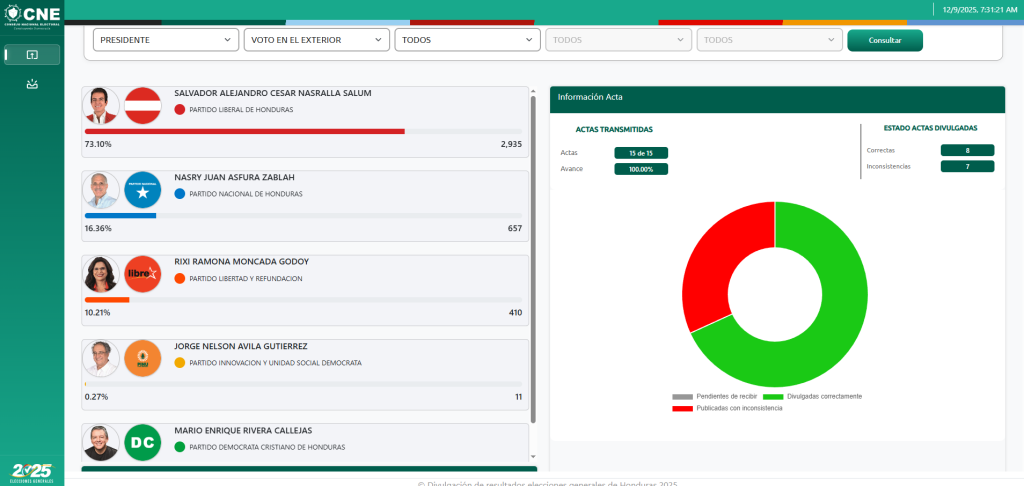Screen dimensions: 1024x486
Task: Click the Partido Liberal red-white flag logo
Action: click(x=143, y=106)
